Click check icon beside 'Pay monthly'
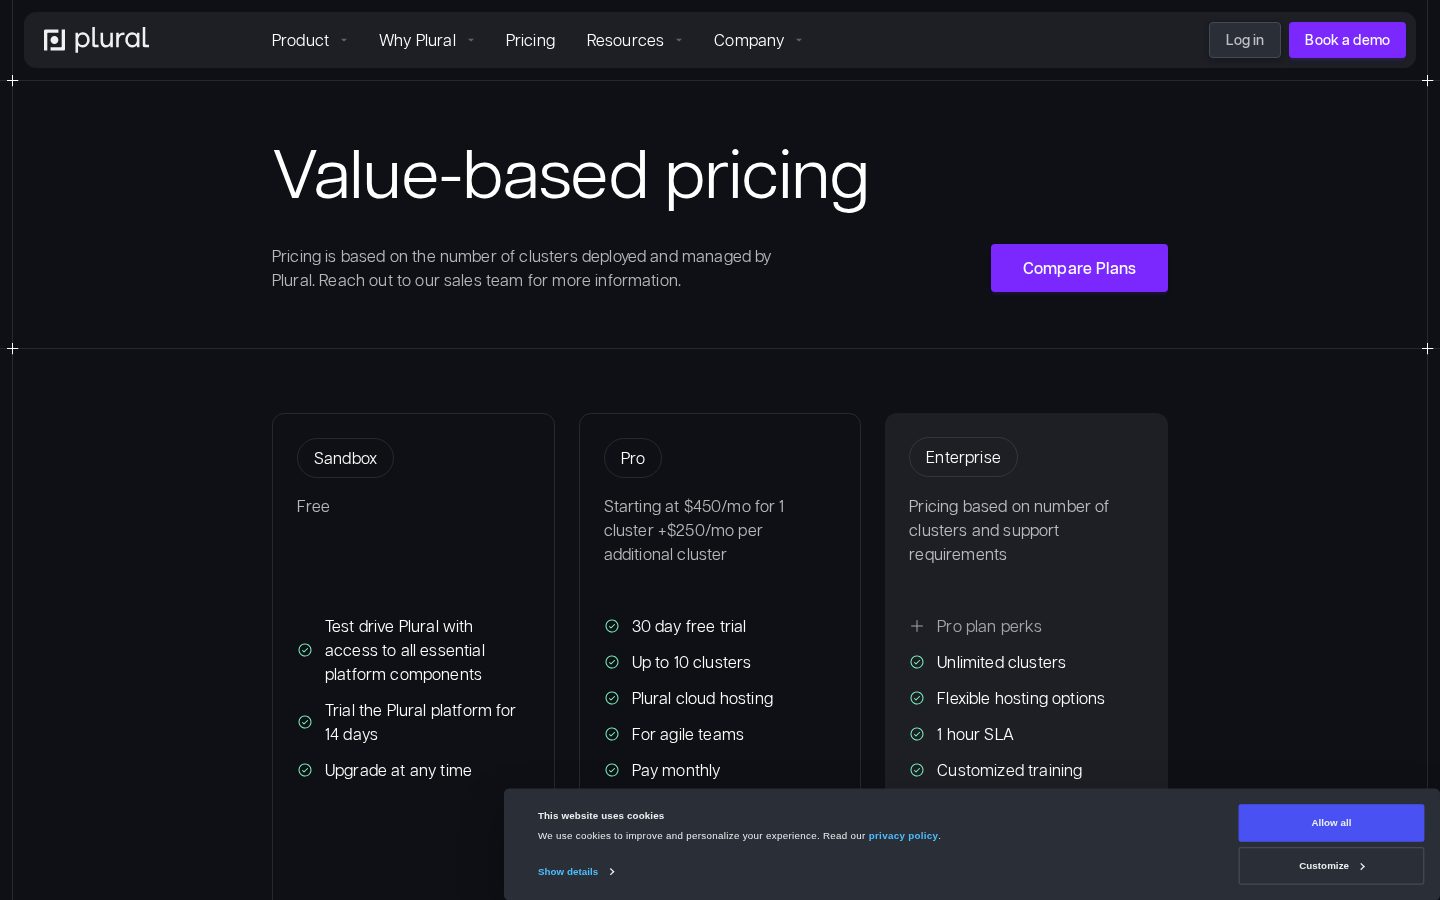Viewport: 1440px width, 900px height. 612,770
